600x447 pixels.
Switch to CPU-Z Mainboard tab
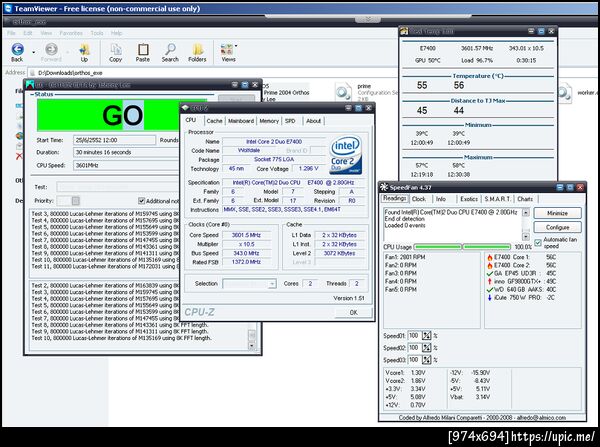241,121
